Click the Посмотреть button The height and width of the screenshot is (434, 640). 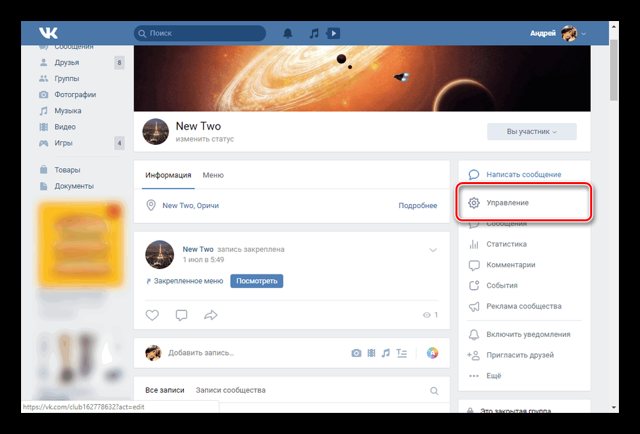pyautogui.click(x=257, y=281)
